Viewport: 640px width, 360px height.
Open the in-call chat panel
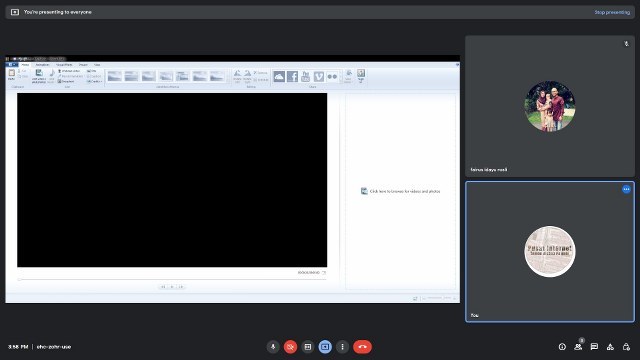(x=594, y=347)
